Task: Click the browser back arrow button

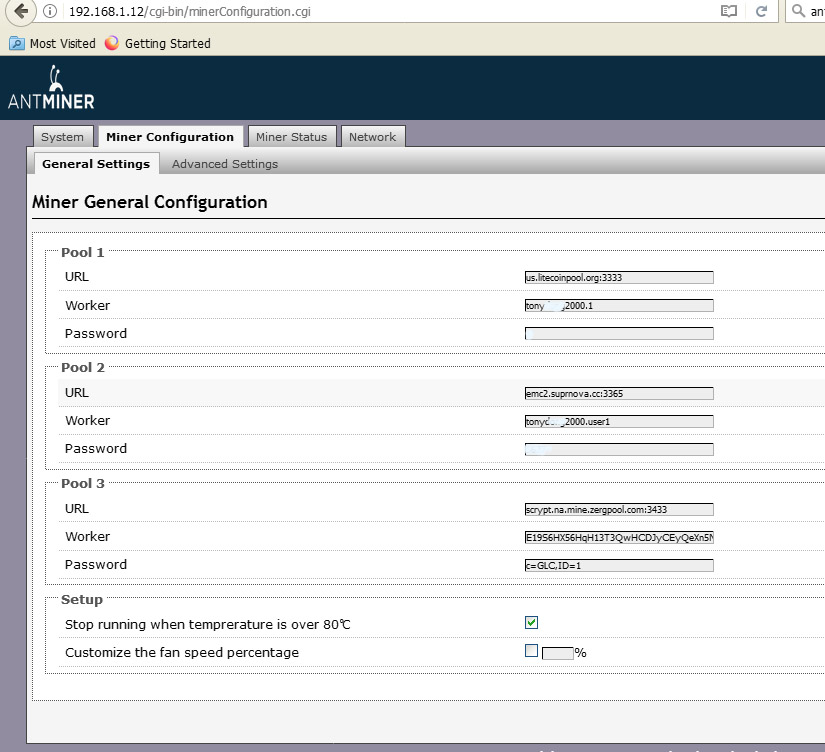Action: click(x=21, y=12)
